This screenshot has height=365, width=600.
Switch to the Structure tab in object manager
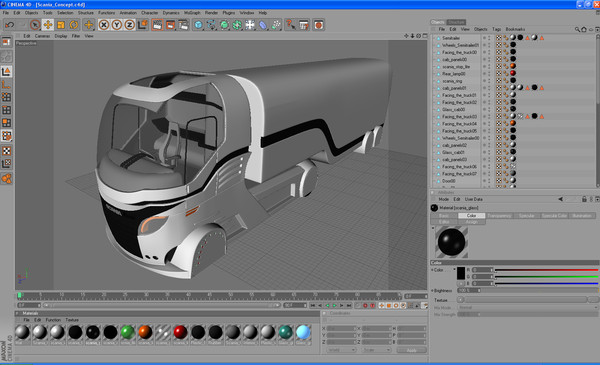456,22
